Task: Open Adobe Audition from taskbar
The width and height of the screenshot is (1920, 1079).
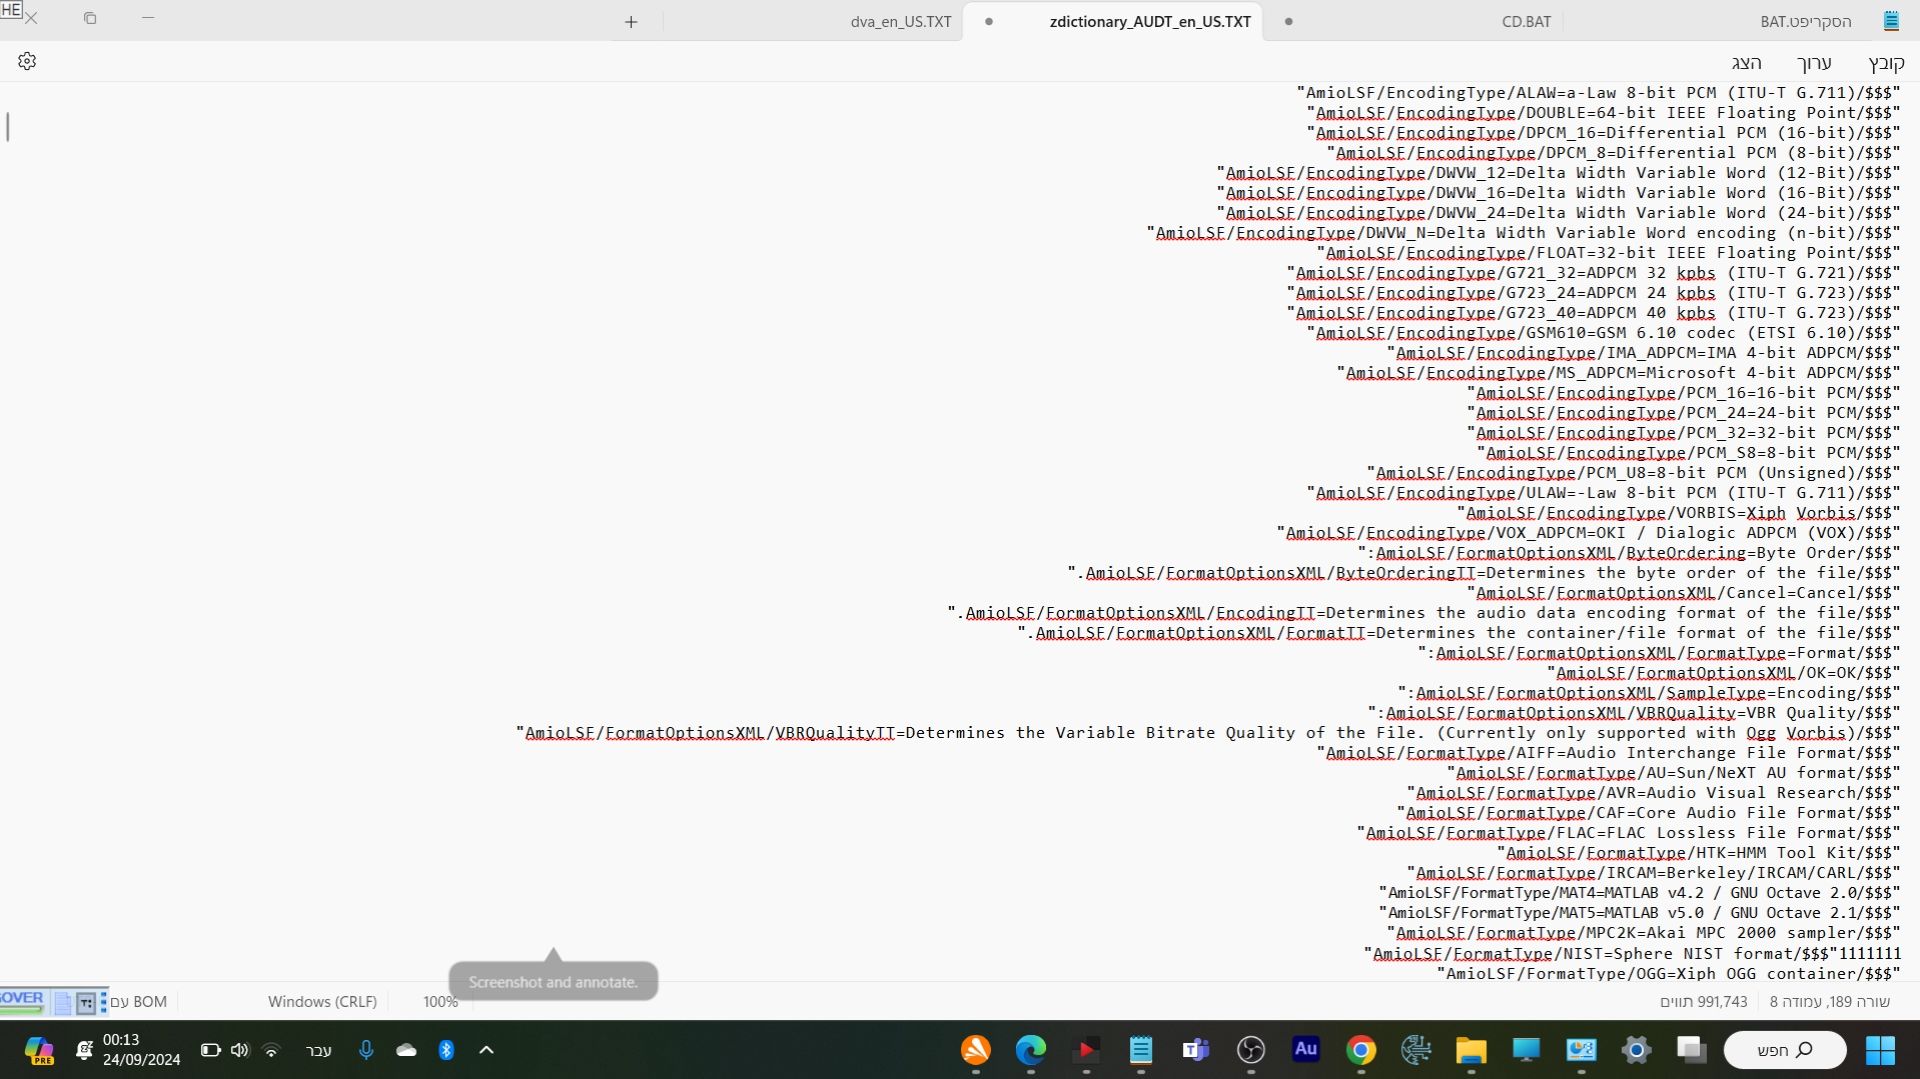Action: 1306,1049
